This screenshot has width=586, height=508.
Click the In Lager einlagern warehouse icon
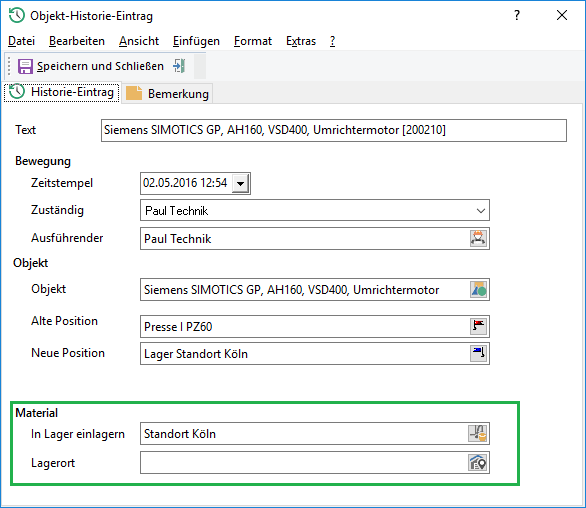pyautogui.click(x=478, y=434)
